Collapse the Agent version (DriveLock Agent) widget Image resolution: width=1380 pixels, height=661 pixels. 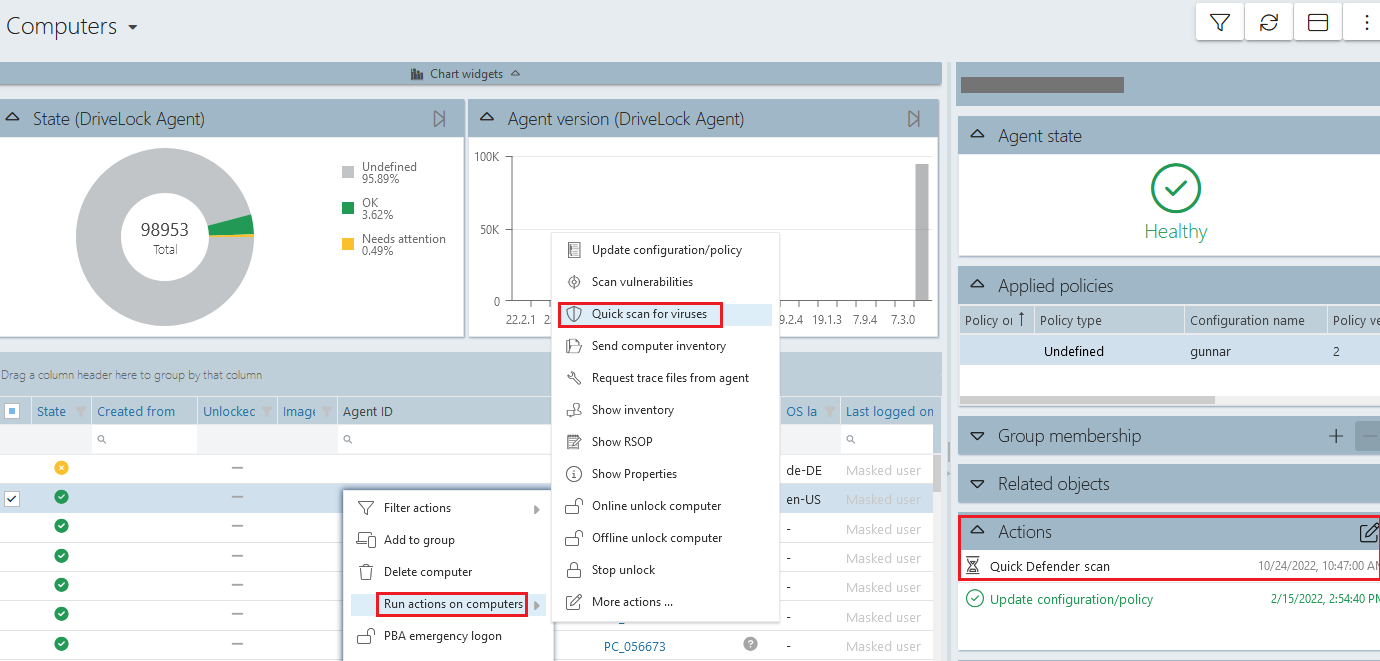click(x=488, y=118)
